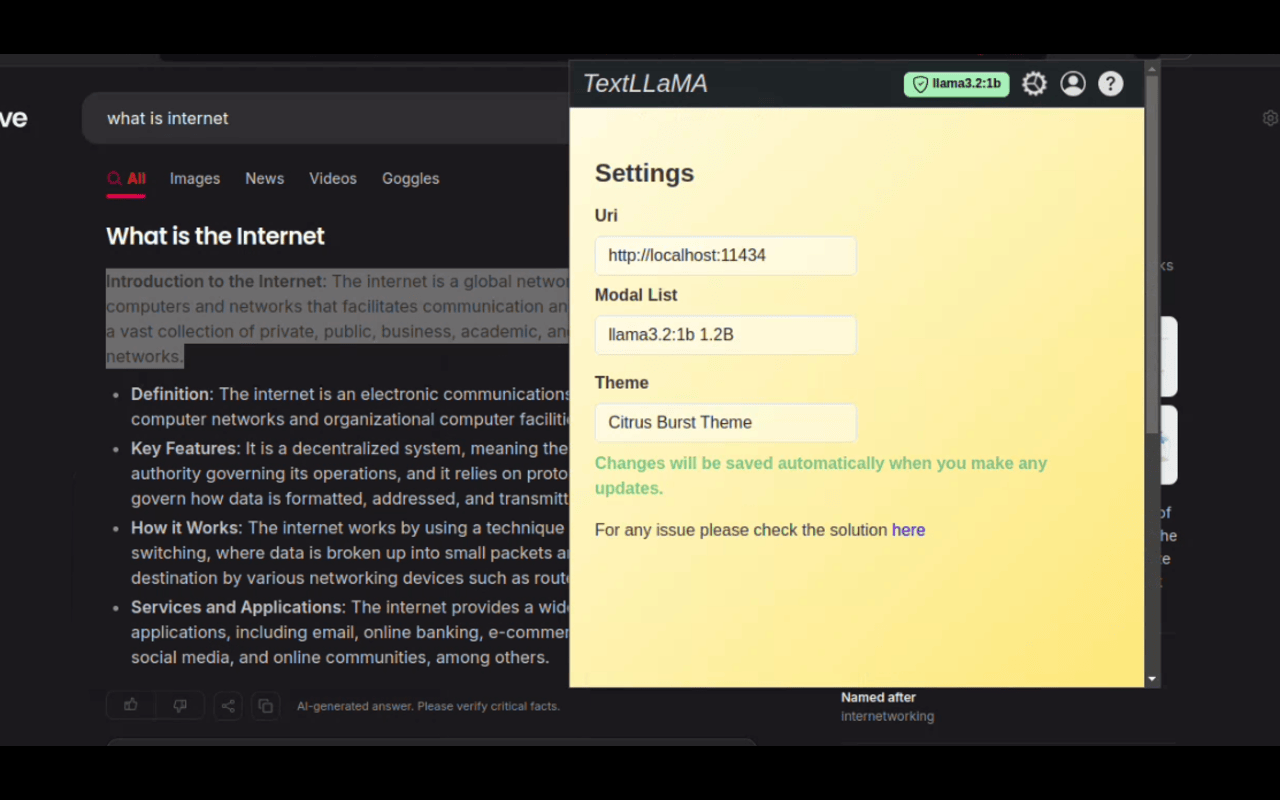Click the thumbs up icon on the answer
1280x800 pixels.
point(130,705)
